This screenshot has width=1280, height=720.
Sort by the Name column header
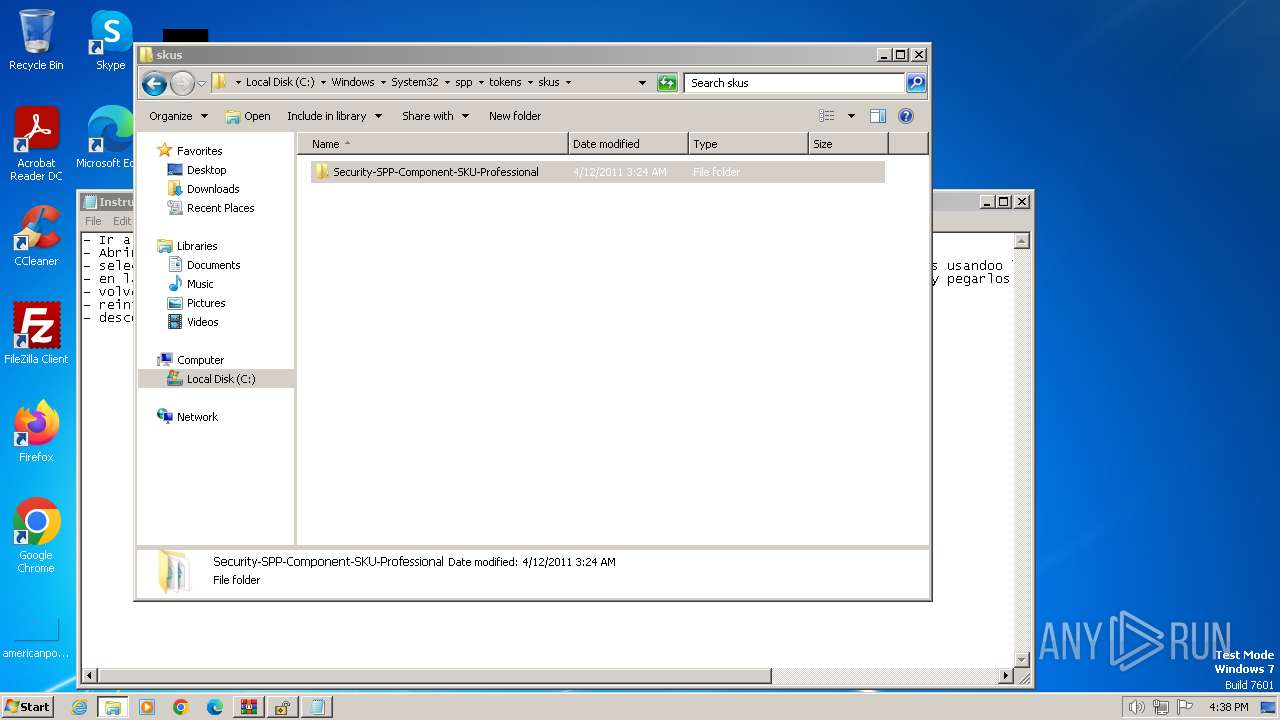point(433,144)
